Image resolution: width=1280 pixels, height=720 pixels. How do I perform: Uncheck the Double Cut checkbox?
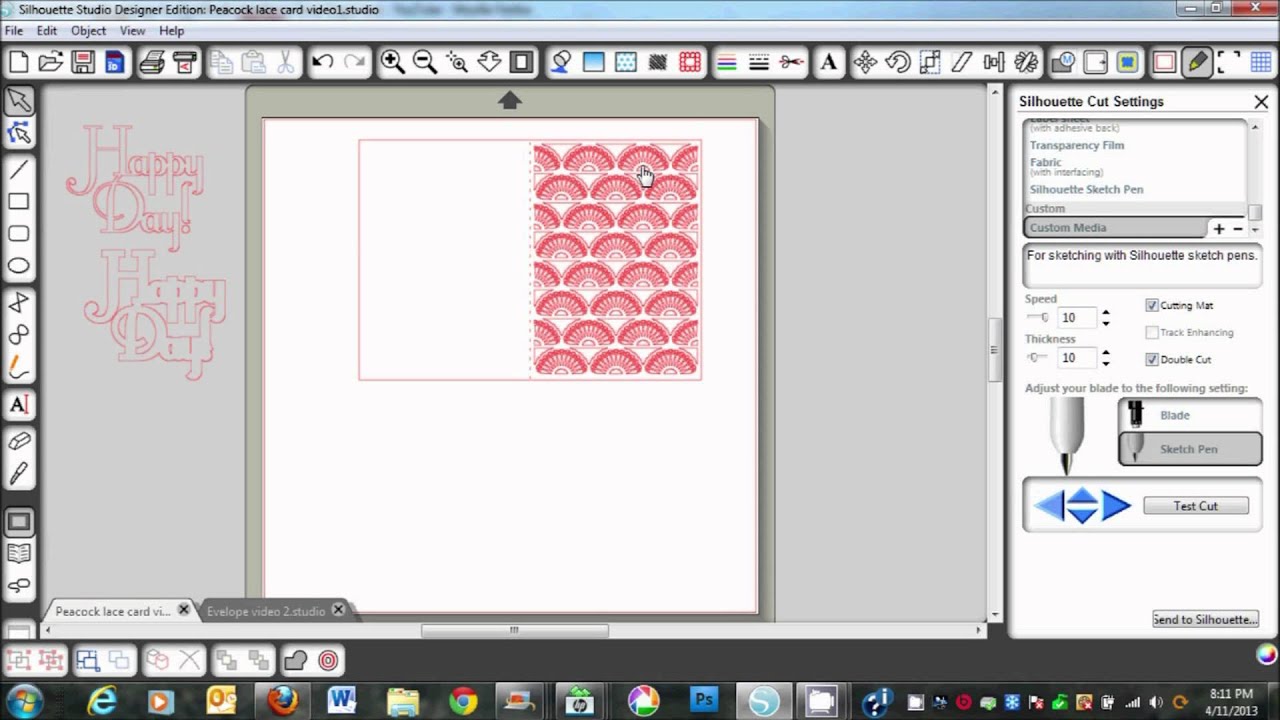click(x=1152, y=359)
